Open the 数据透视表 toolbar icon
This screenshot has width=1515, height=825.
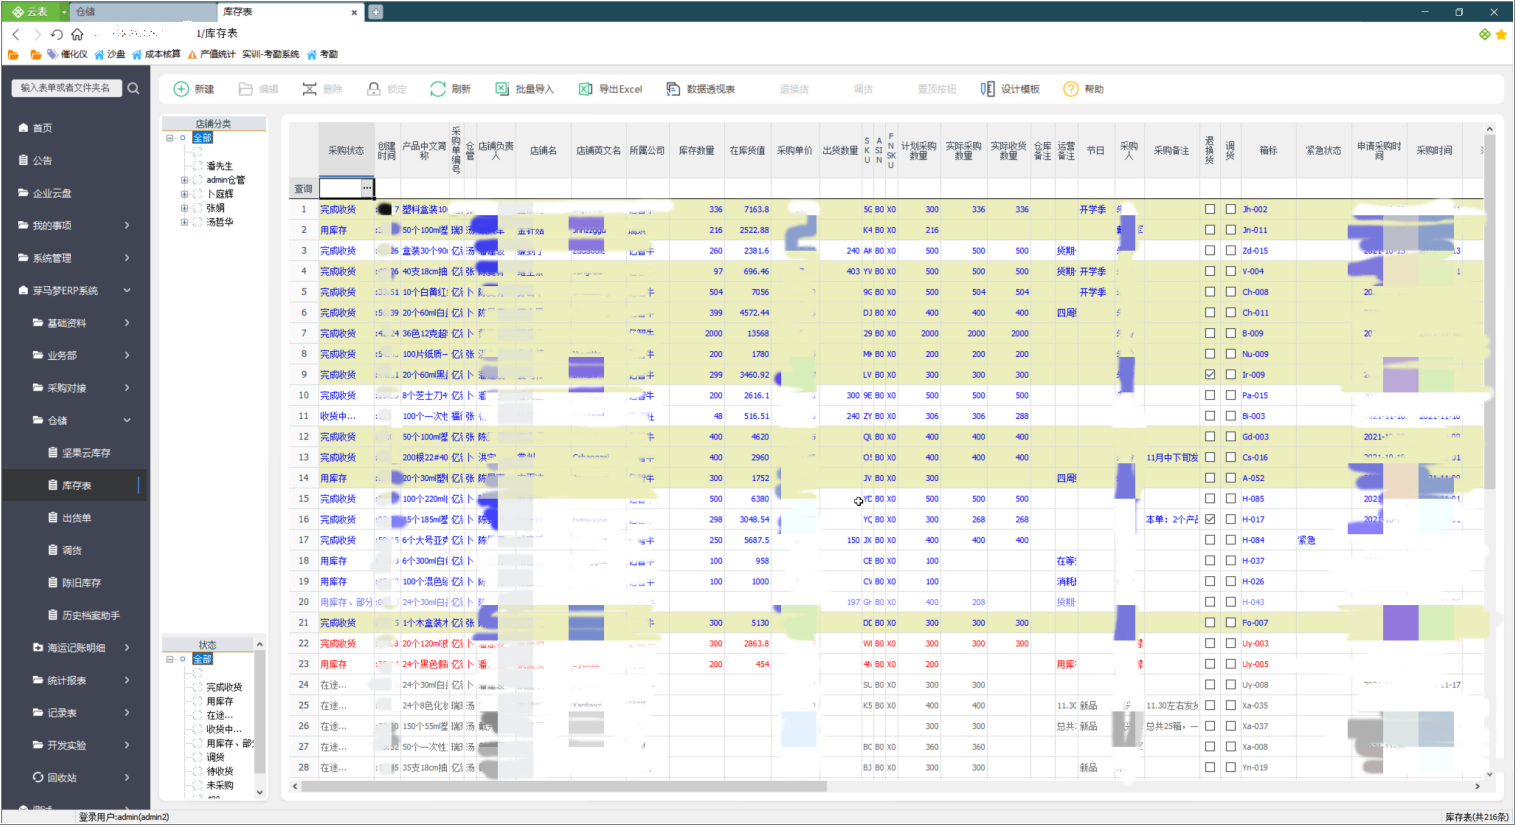673,89
